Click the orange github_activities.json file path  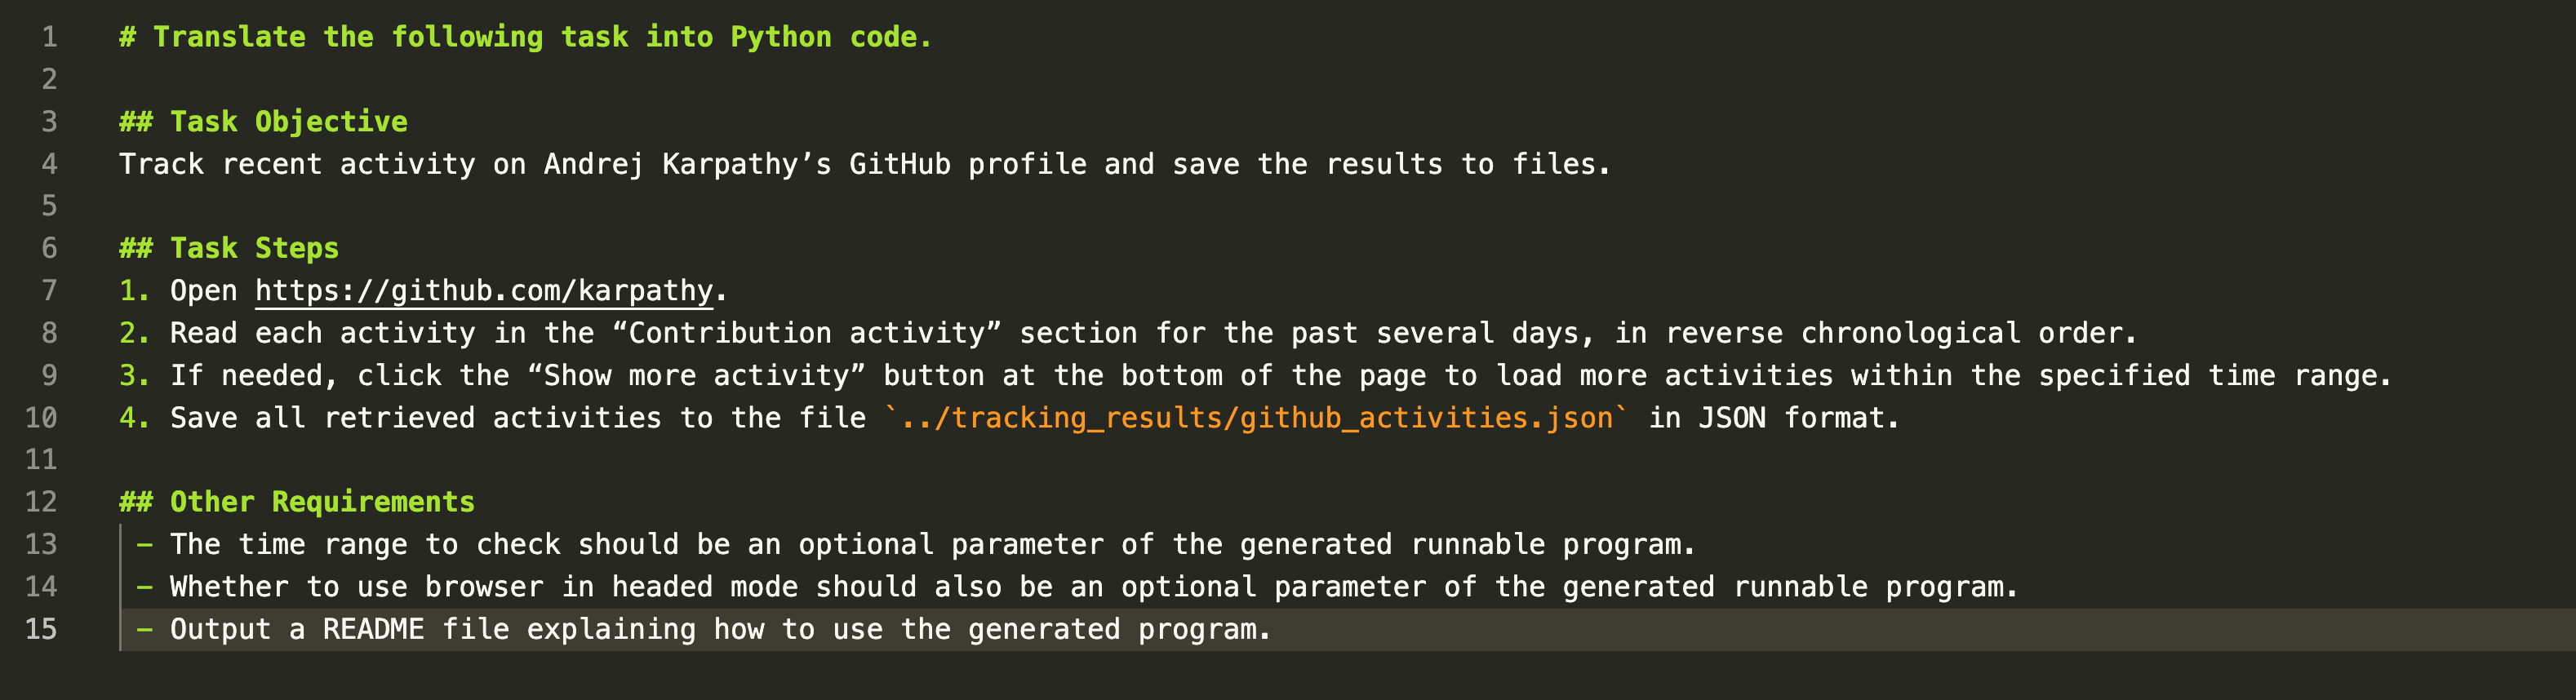(1256, 418)
